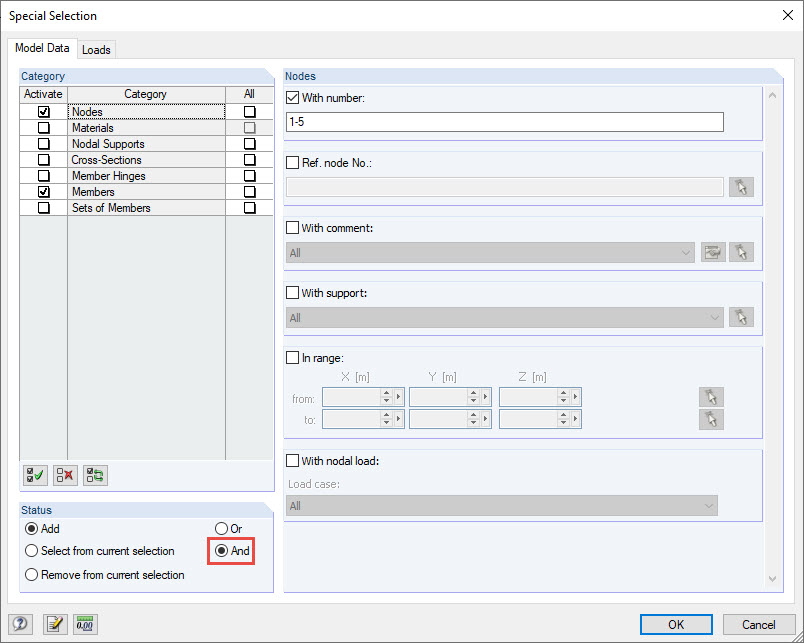Screen dimensions: 804x643
Task: Activate all categories with the check-all icon
Action: point(34,475)
